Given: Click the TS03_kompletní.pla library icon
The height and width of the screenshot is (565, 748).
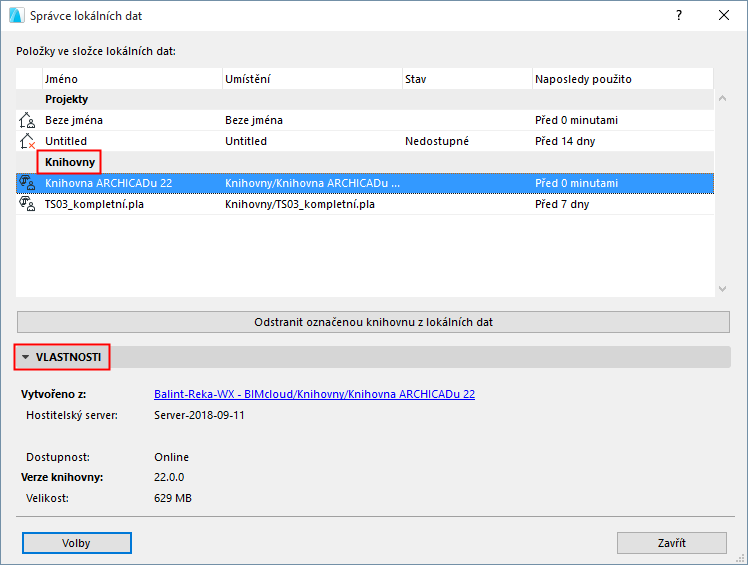Looking at the screenshot, I should (27, 204).
